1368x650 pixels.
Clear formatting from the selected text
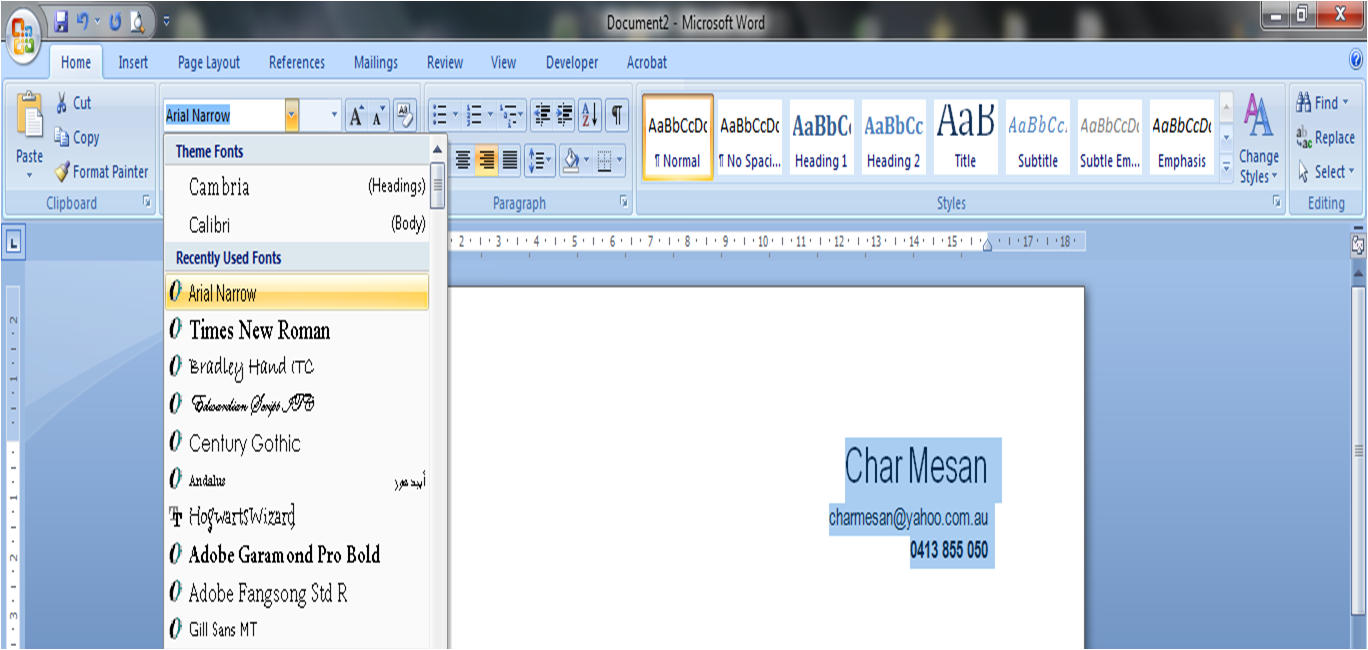(404, 116)
